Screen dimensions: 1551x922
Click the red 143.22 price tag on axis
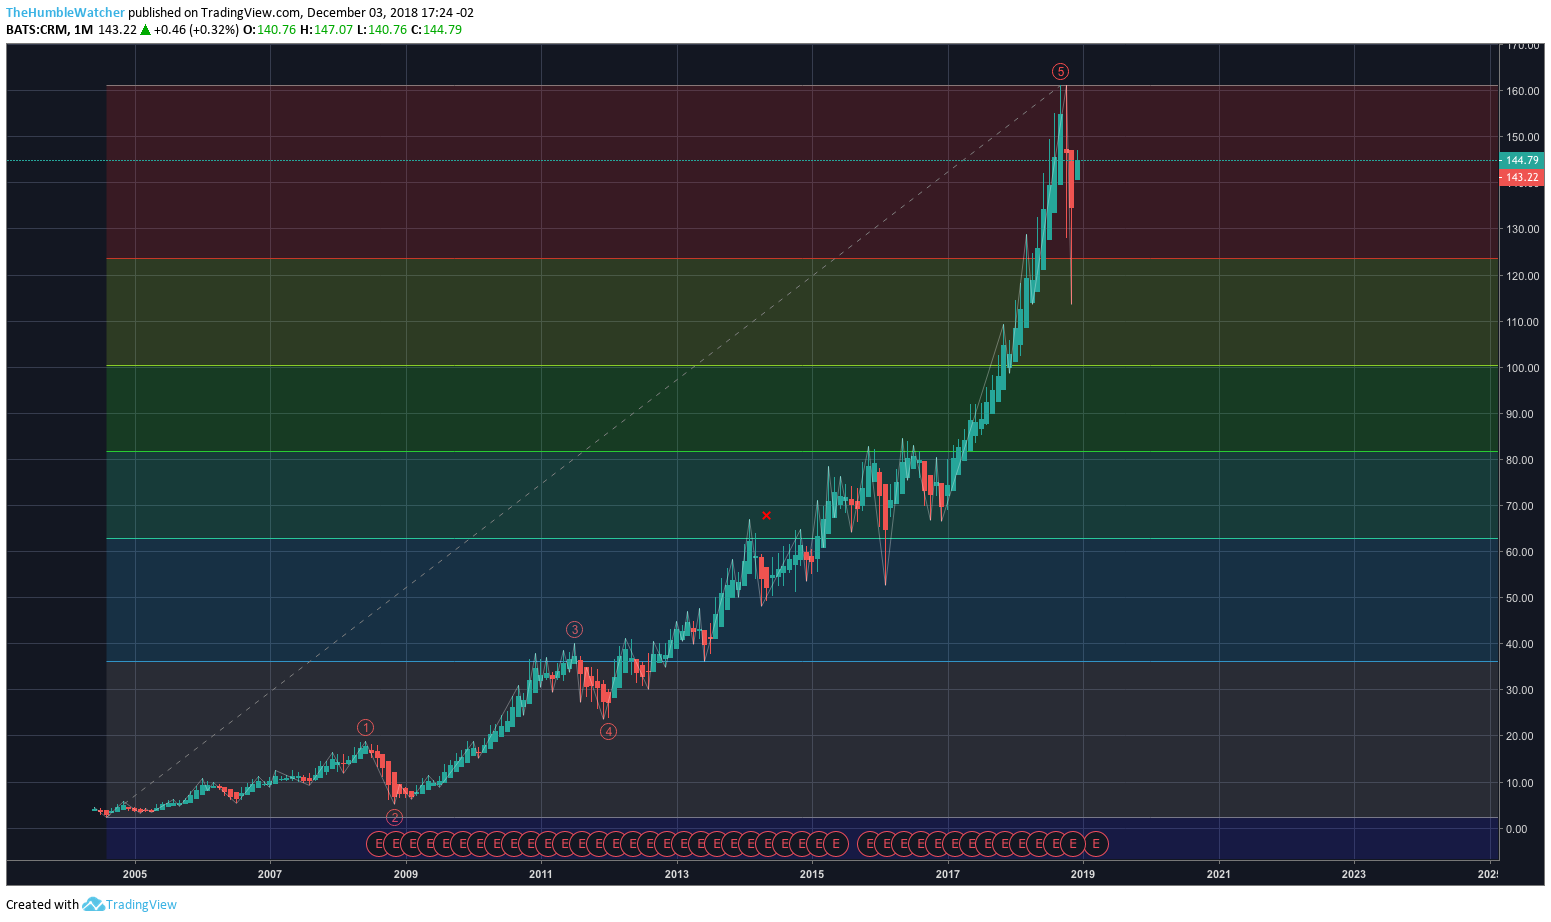tap(1522, 177)
